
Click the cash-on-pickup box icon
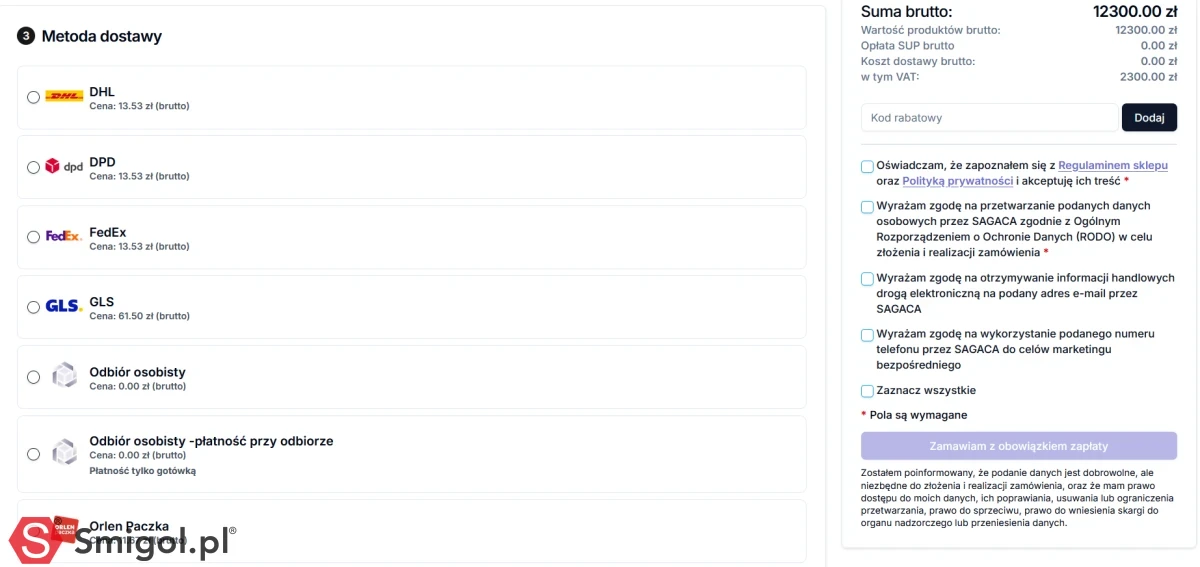tap(64, 453)
